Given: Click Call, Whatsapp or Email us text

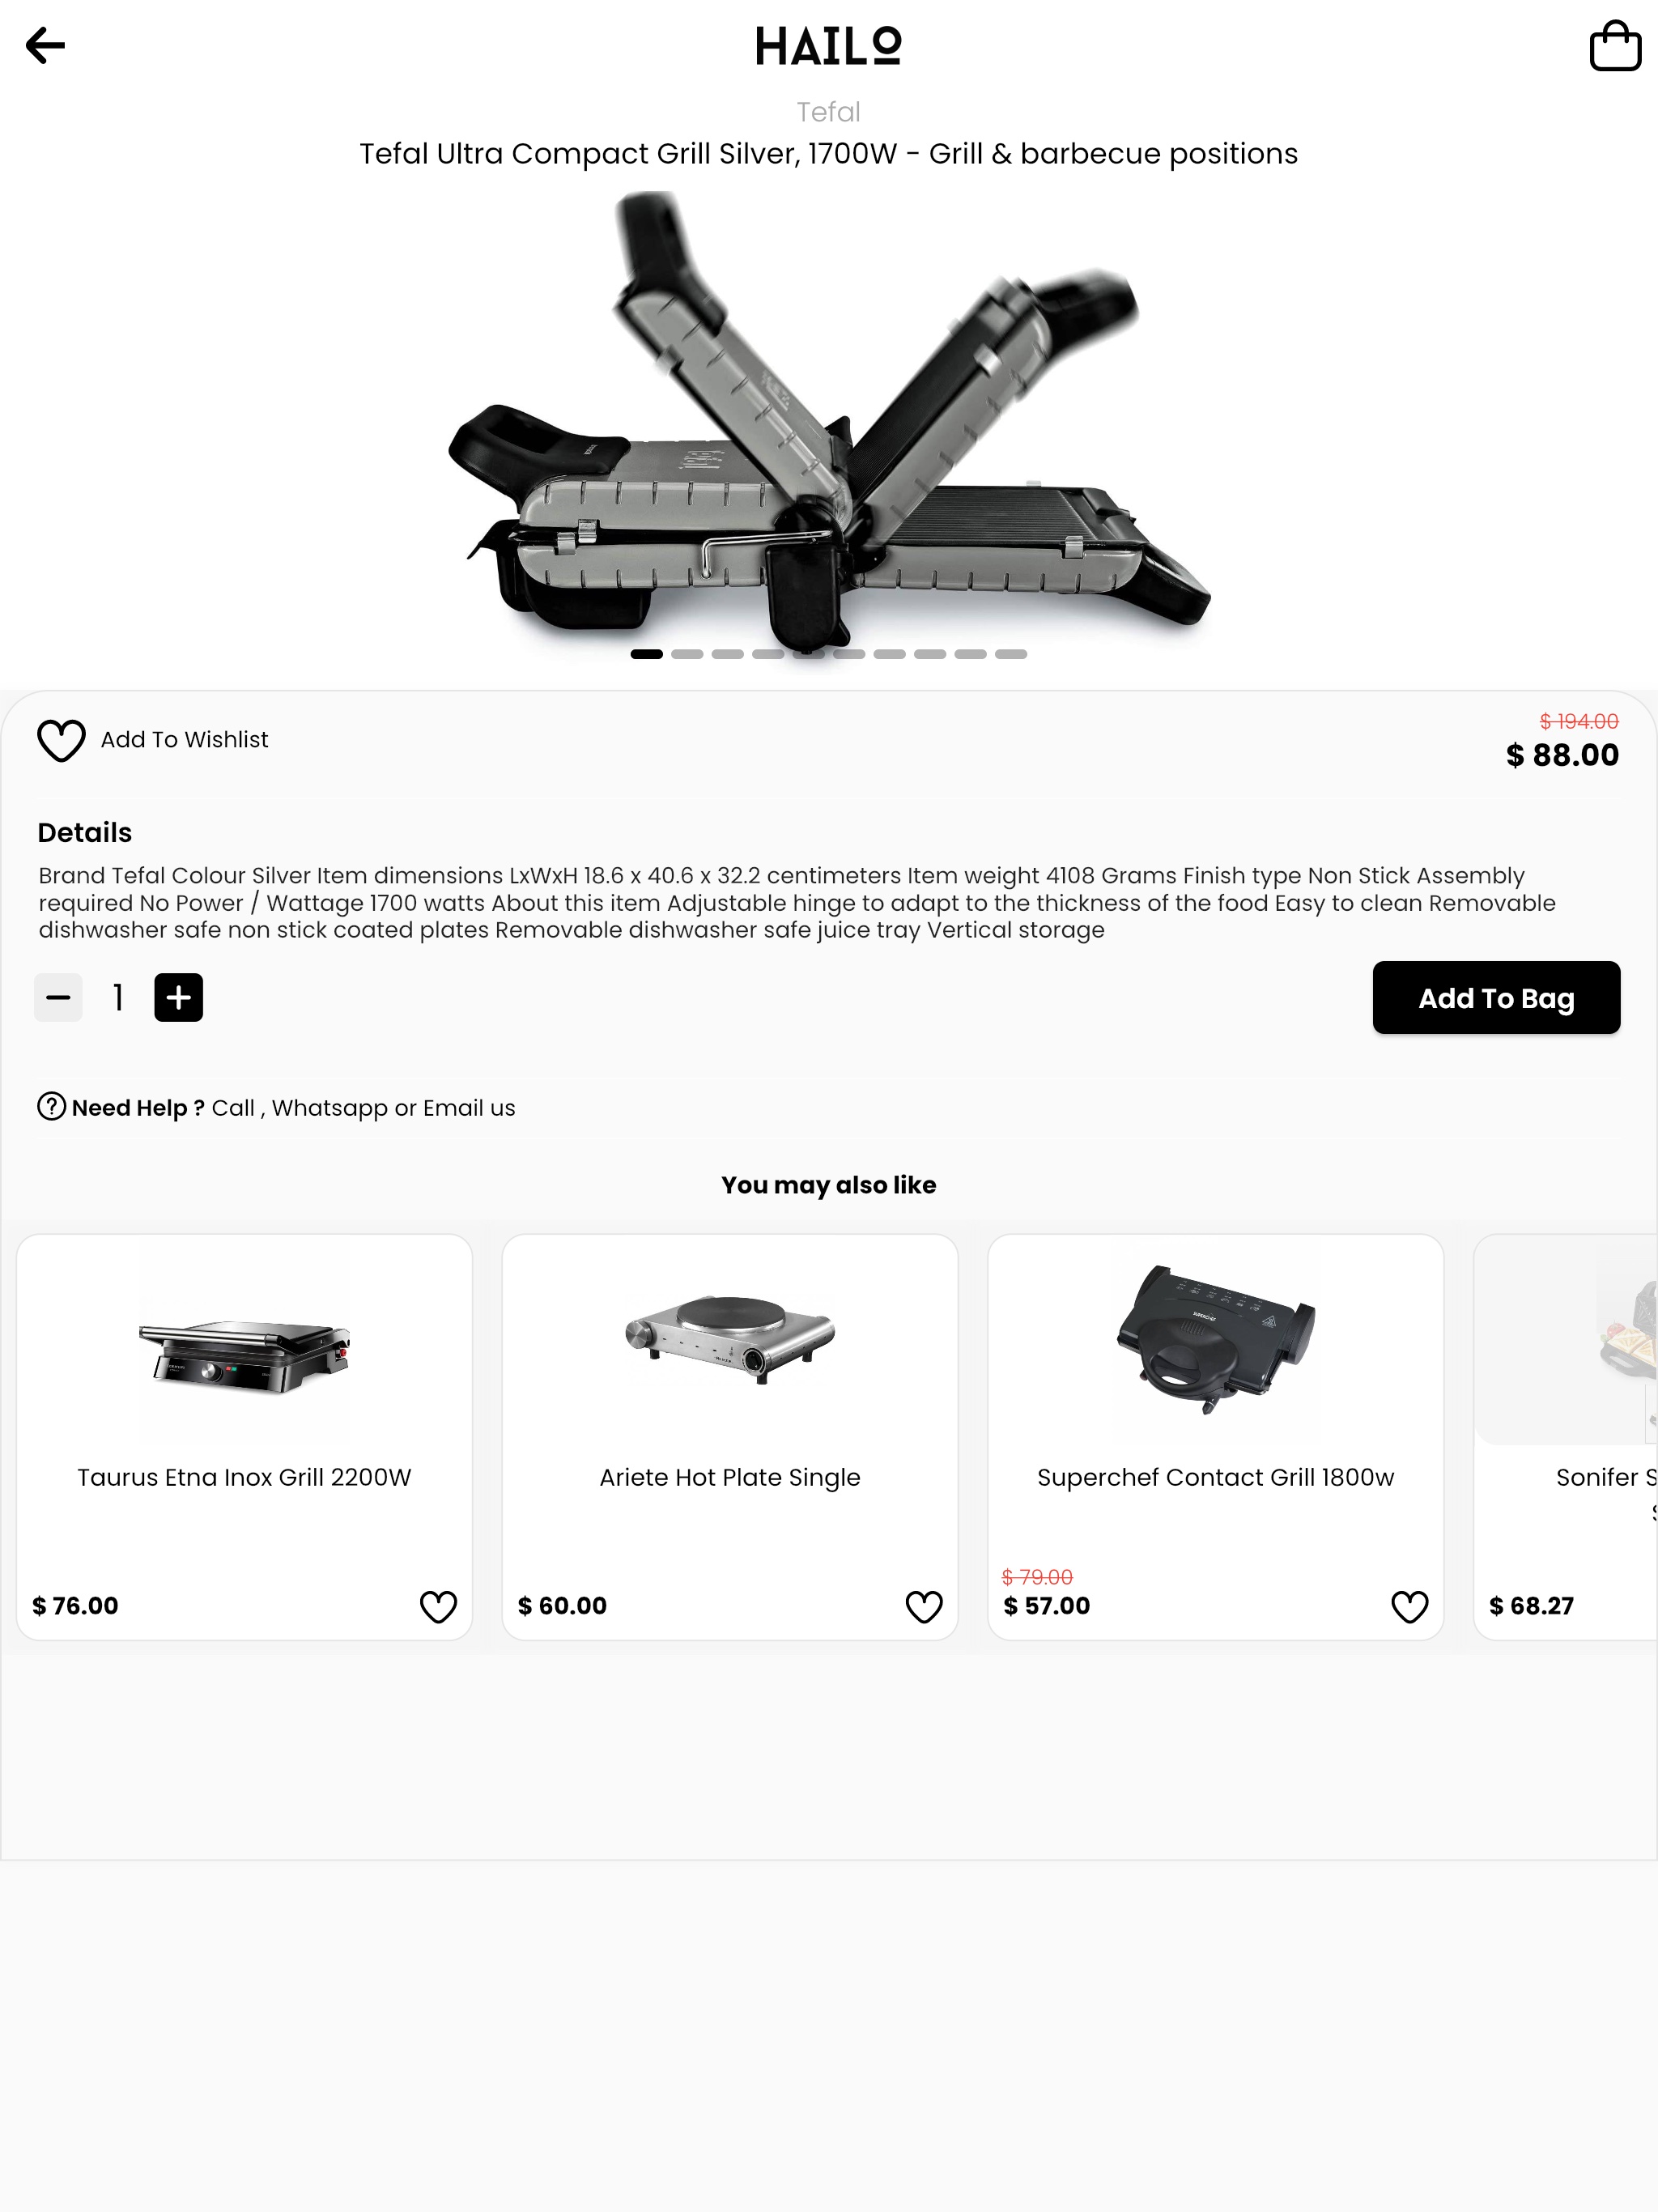Looking at the screenshot, I should (363, 1108).
